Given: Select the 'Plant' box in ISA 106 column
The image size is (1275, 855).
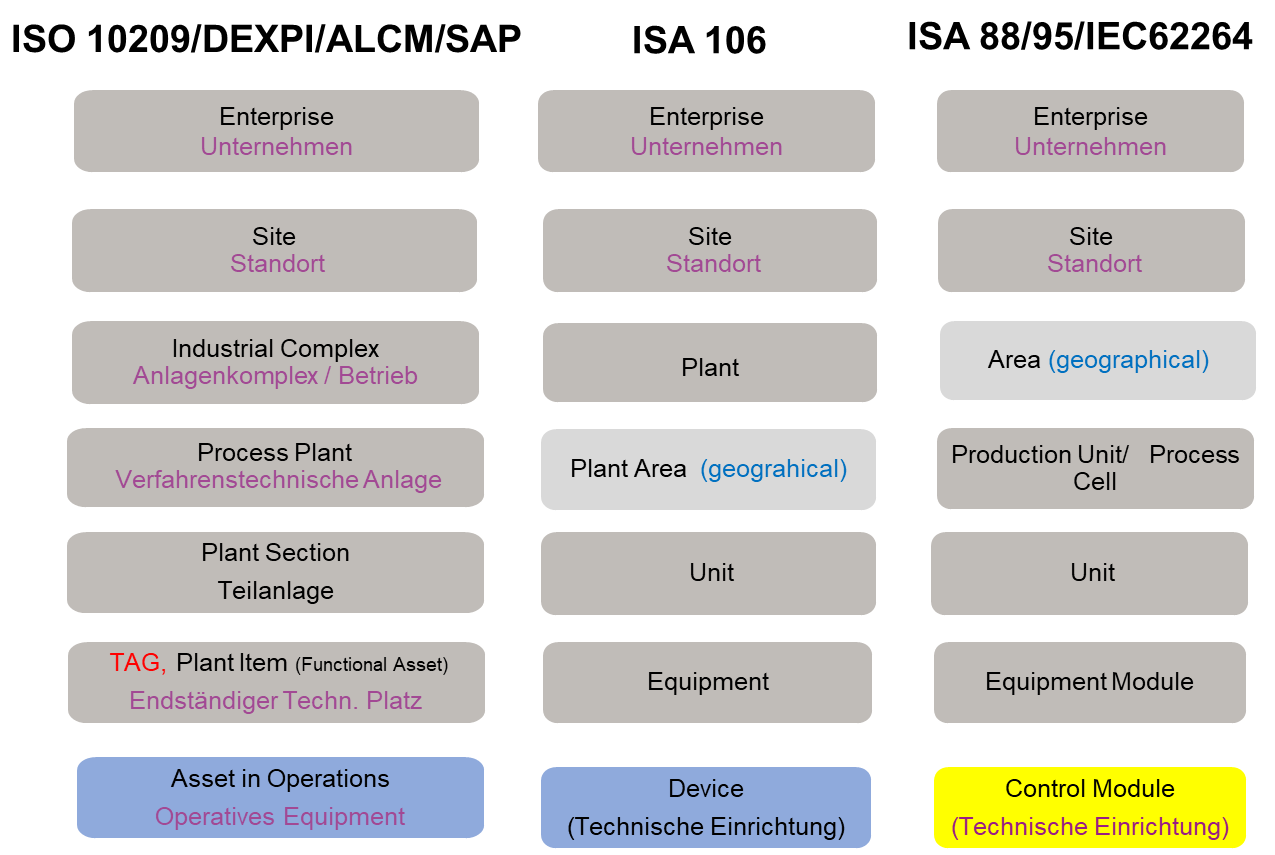Looking at the screenshot, I should (x=710, y=362).
